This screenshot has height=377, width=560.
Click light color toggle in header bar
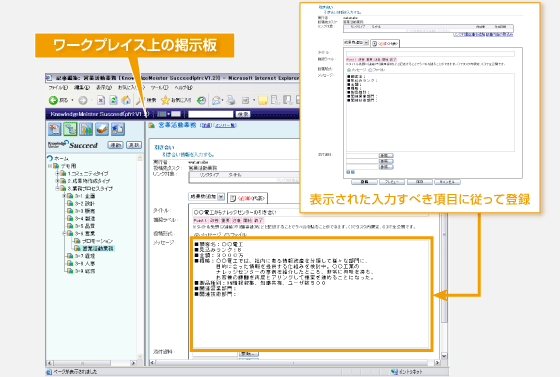[176, 114]
